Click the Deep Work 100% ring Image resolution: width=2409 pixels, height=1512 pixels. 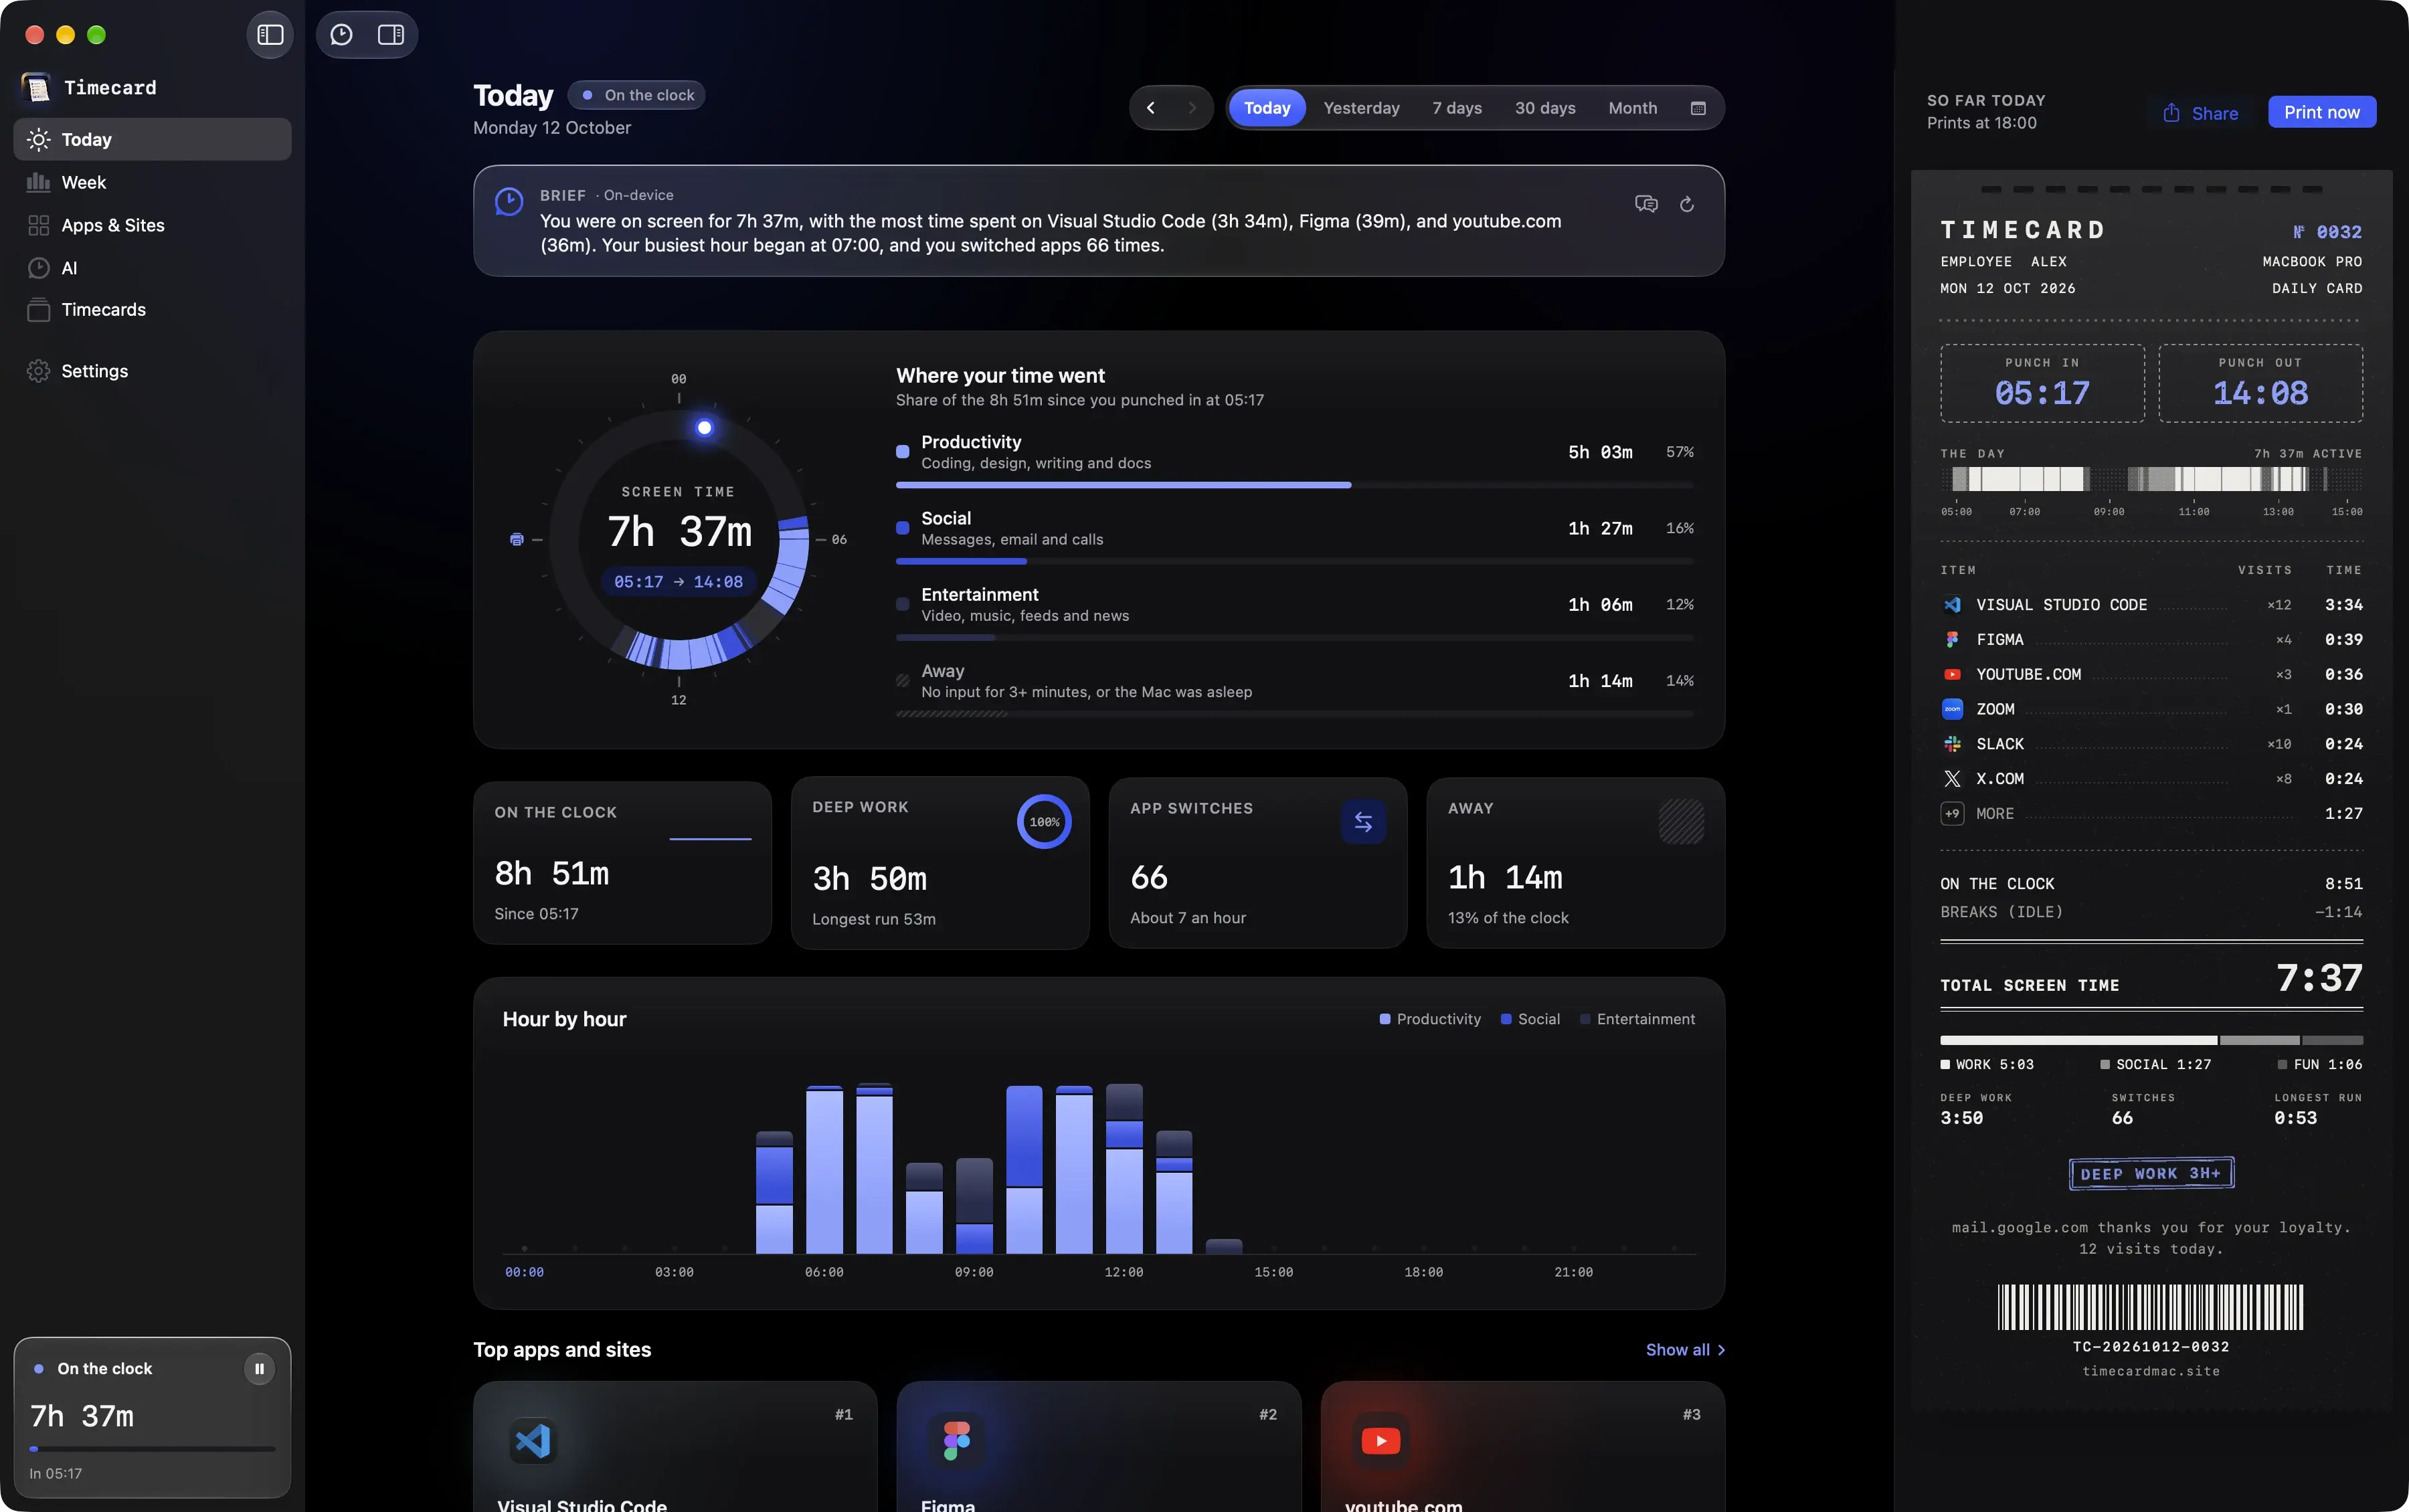1044,822
